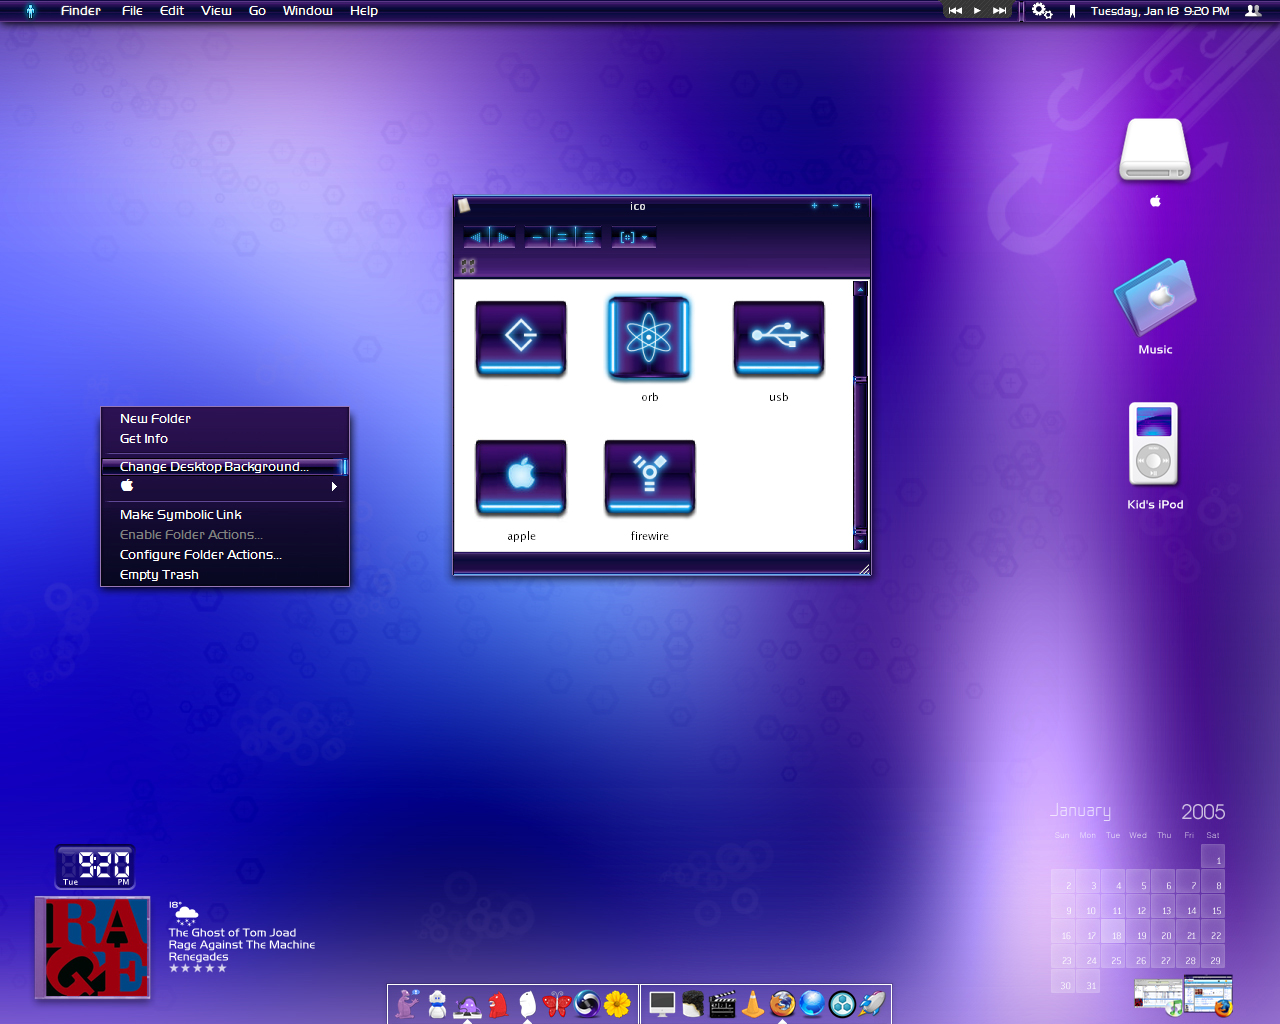Click the folder proxy icon in ico title bar
Viewport: 1280px width, 1024px height.
click(x=464, y=205)
